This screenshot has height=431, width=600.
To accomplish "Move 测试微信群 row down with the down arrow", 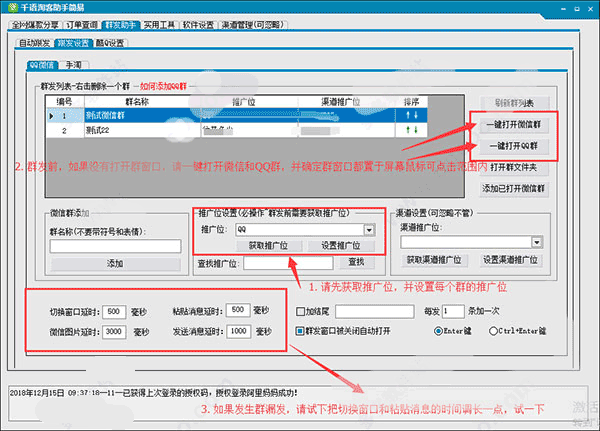I will (416, 115).
